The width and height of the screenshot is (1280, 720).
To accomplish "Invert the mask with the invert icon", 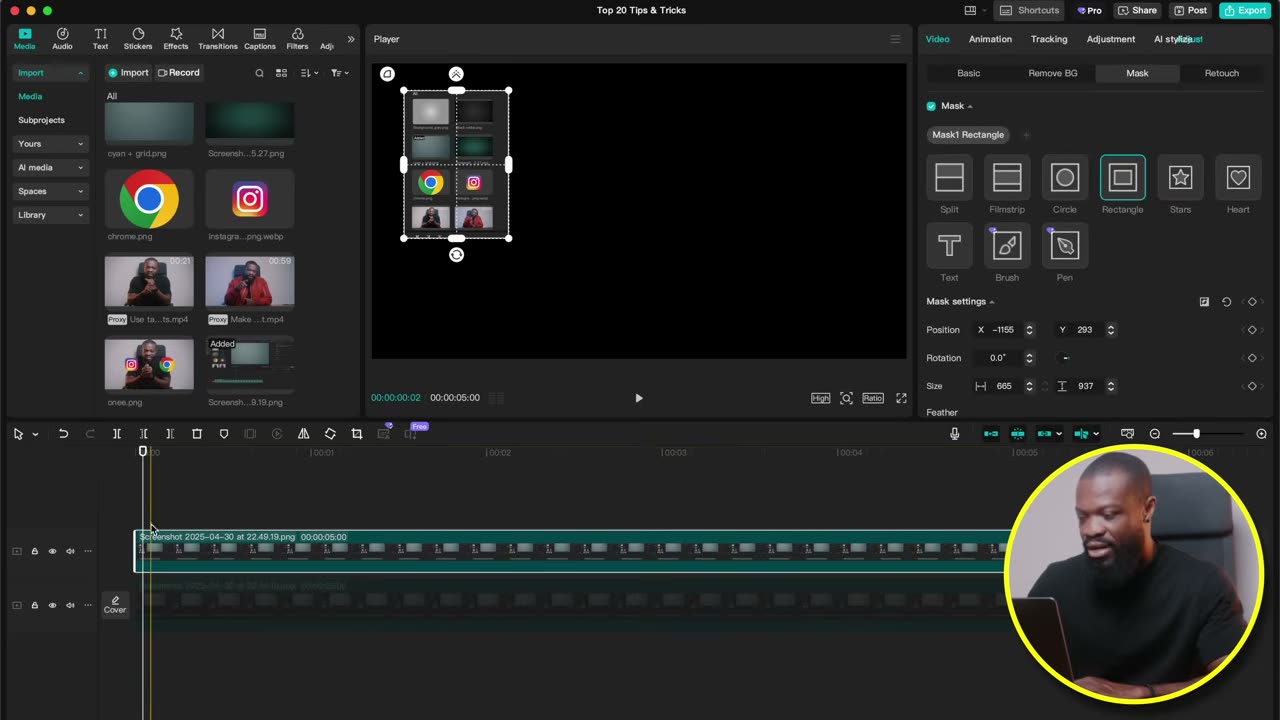I will [1204, 302].
